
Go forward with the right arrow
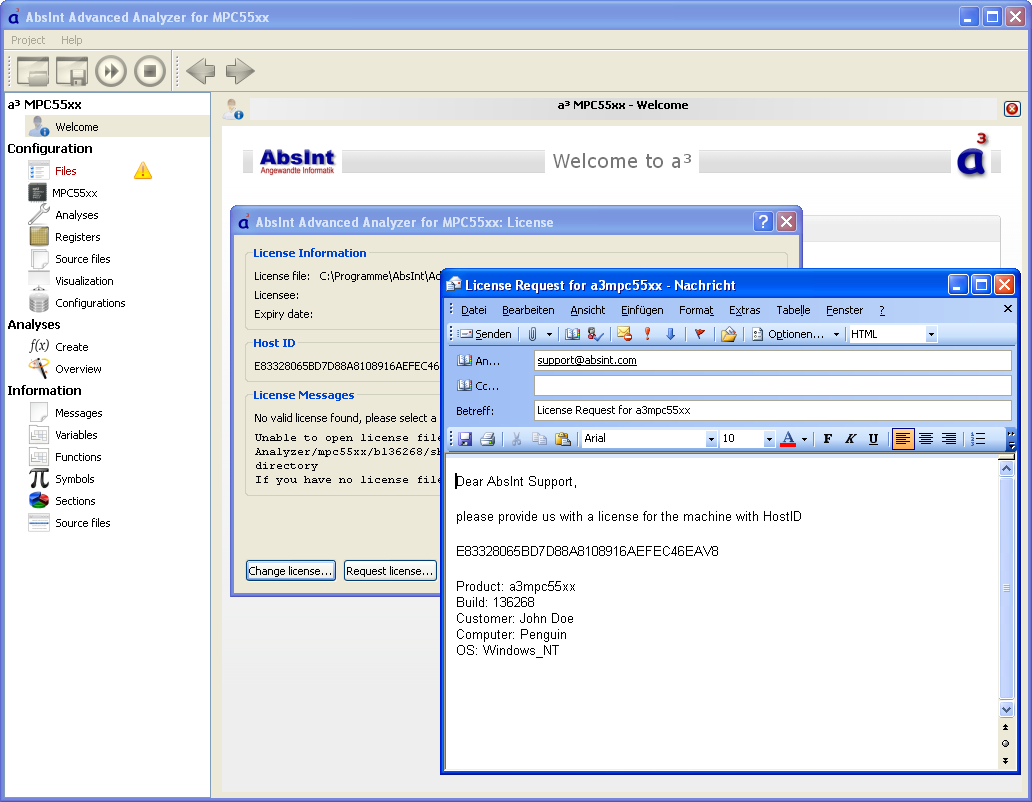tap(240, 71)
